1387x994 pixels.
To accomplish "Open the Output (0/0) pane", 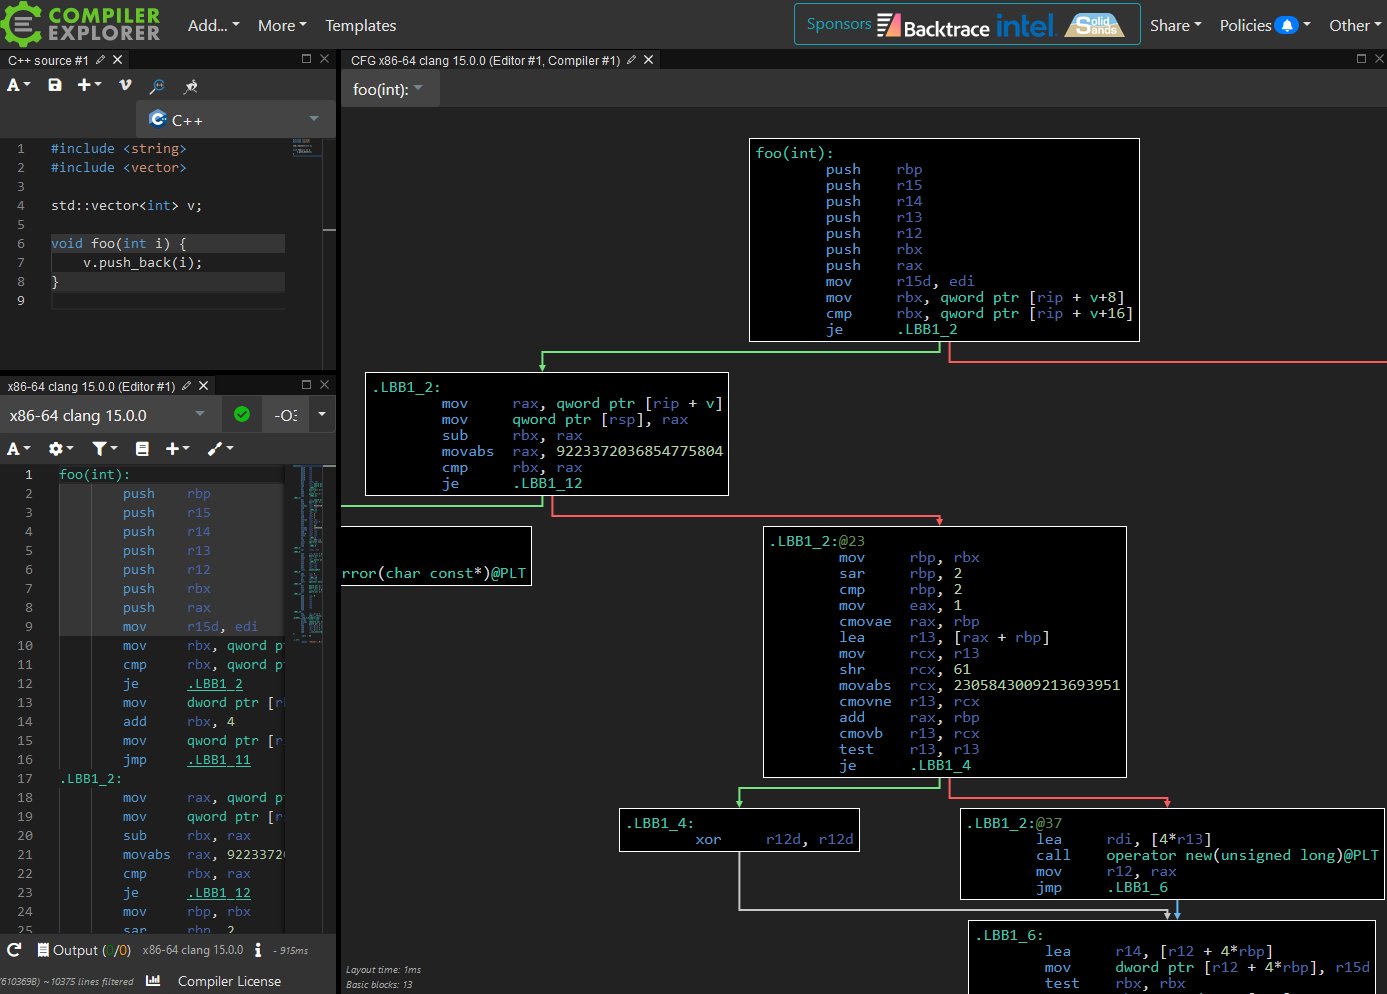I will [x=84, y=950].
